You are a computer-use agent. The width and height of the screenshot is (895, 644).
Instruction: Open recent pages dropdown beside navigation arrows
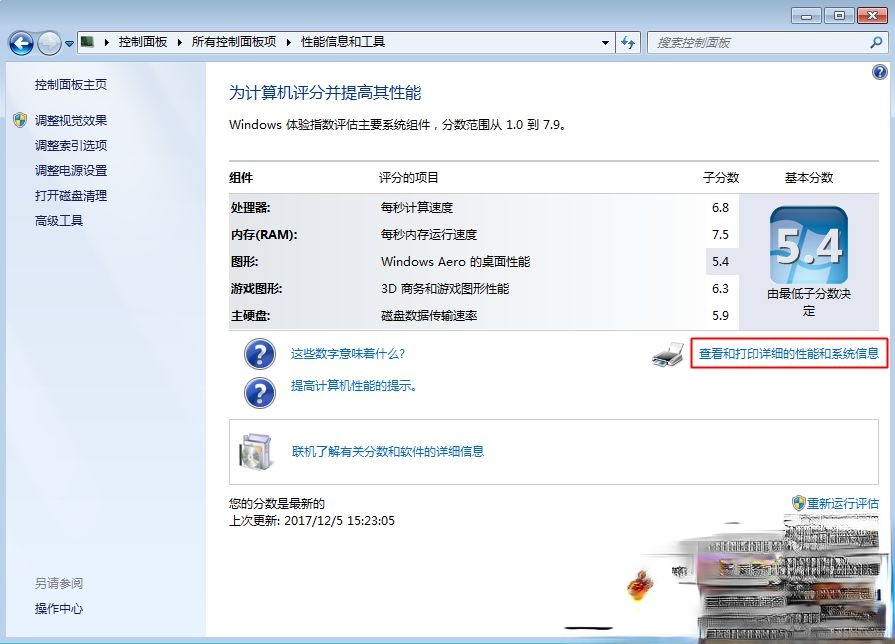[x=69, y=43]
